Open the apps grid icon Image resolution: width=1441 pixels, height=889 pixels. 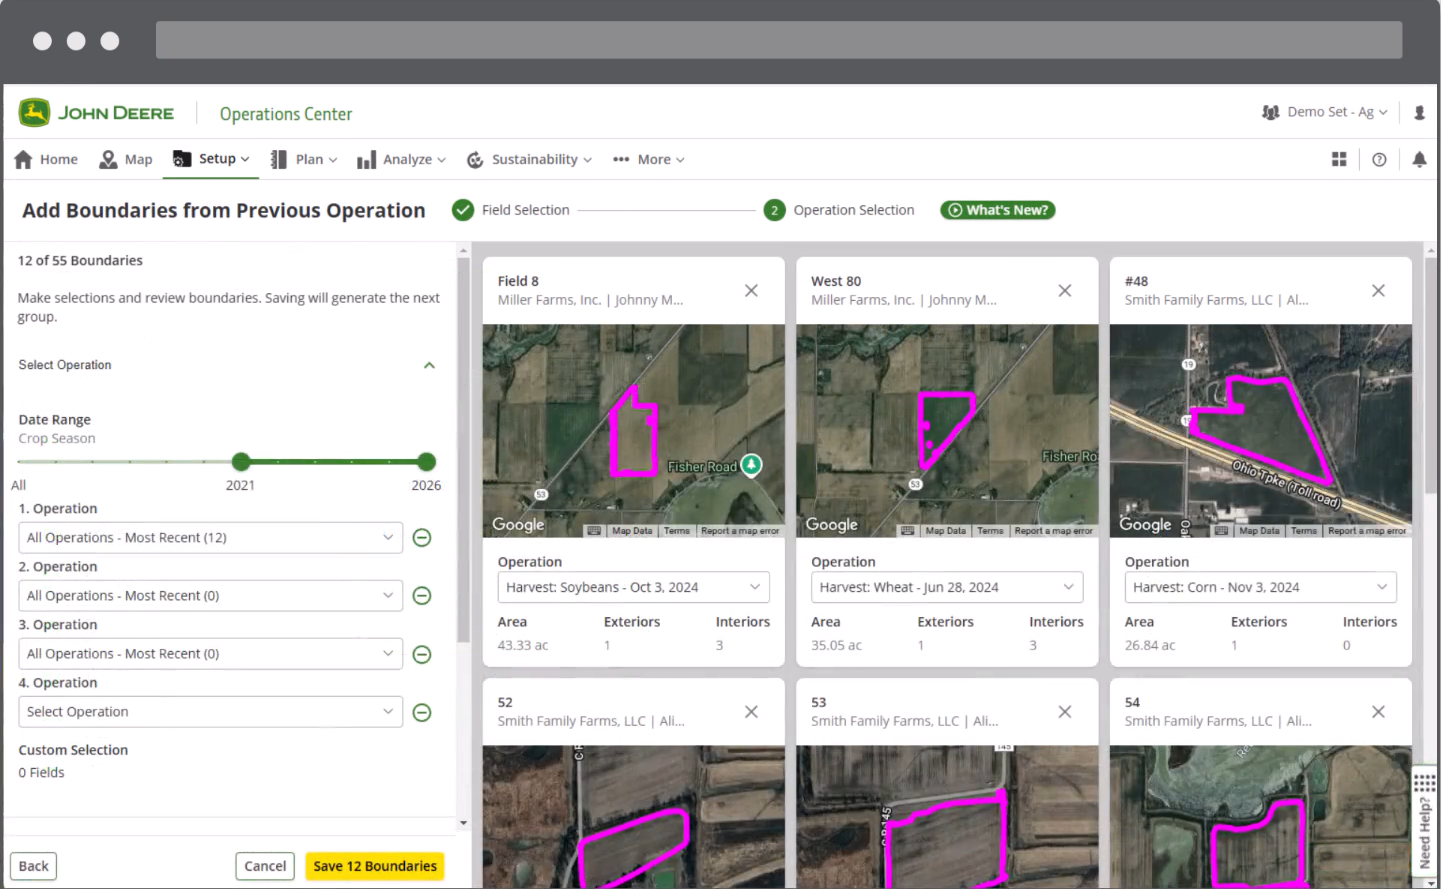[1339, 159]
